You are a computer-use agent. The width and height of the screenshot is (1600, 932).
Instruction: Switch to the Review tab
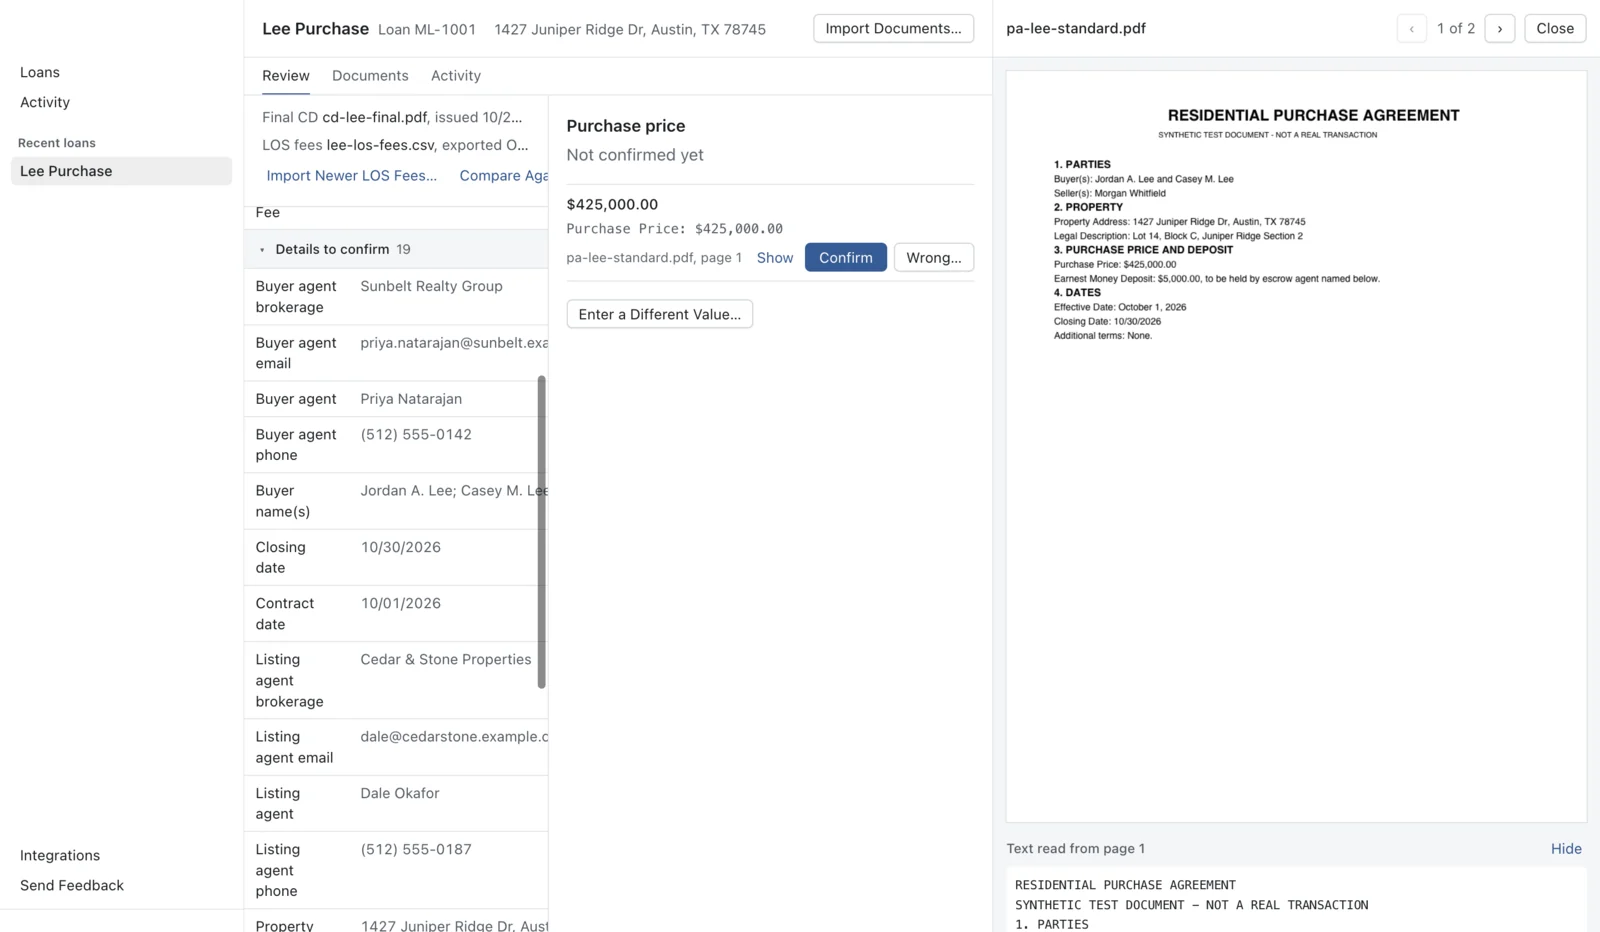[286, 76]
